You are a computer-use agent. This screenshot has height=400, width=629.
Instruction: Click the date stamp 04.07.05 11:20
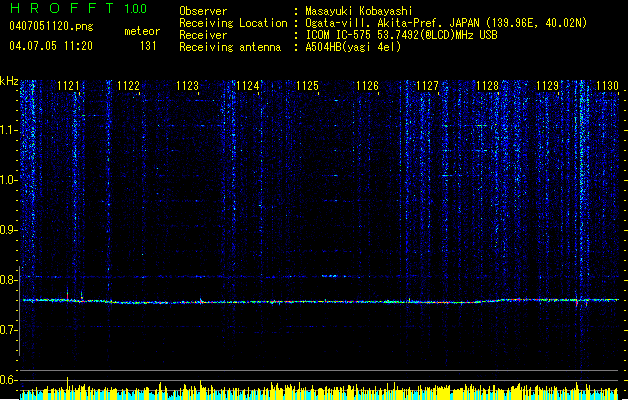(51, 46)
